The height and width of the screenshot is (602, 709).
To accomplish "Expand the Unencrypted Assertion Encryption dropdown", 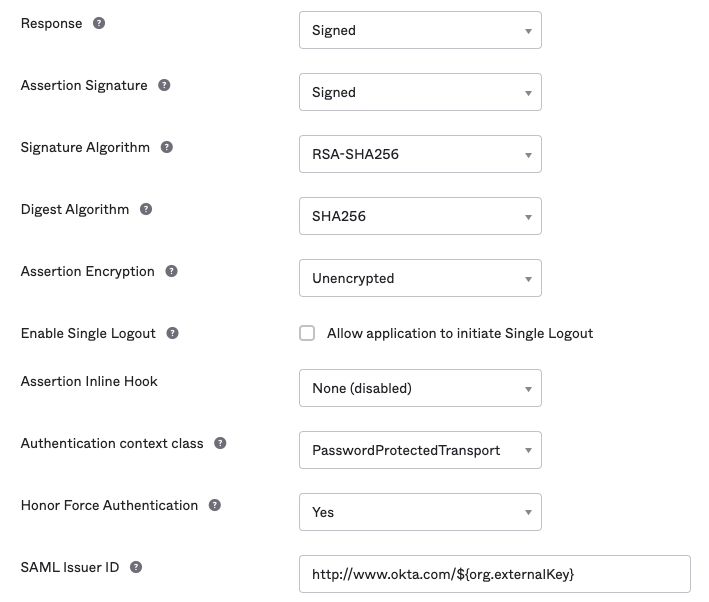I will [x=420, y=278].
